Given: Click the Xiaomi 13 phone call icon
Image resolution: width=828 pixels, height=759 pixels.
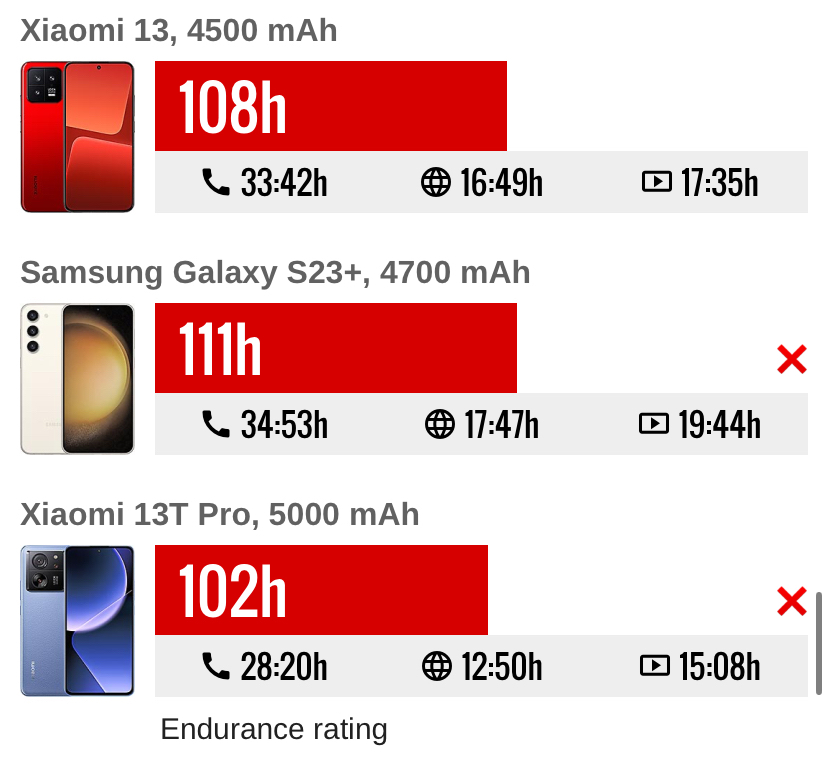Looking at the screenshot, I should (216, 182).
